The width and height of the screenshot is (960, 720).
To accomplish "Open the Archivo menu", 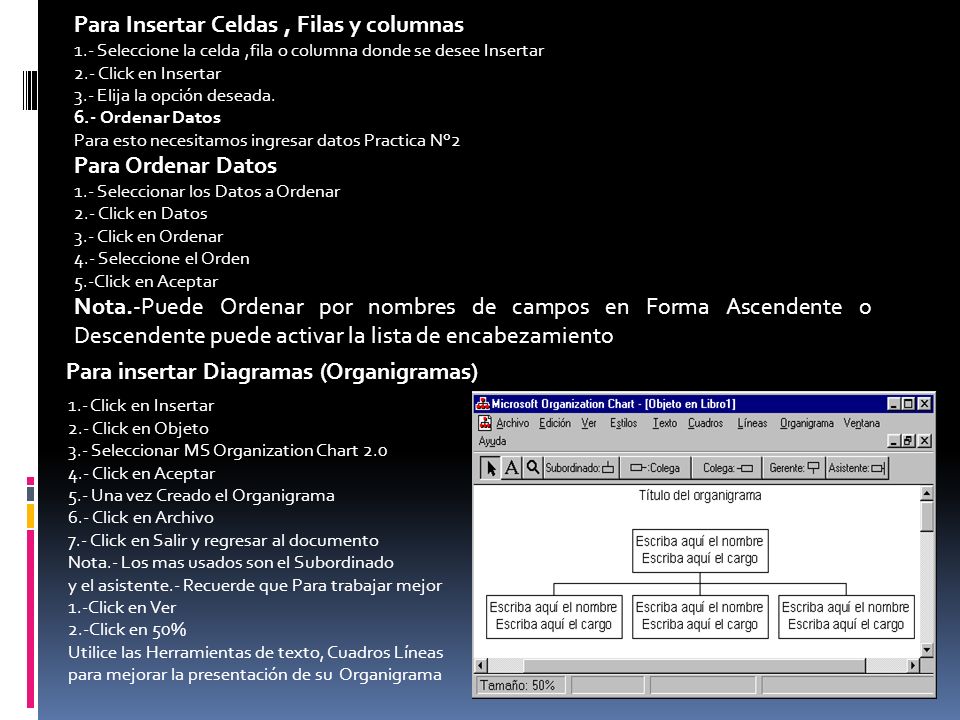I will coord(512,423).
